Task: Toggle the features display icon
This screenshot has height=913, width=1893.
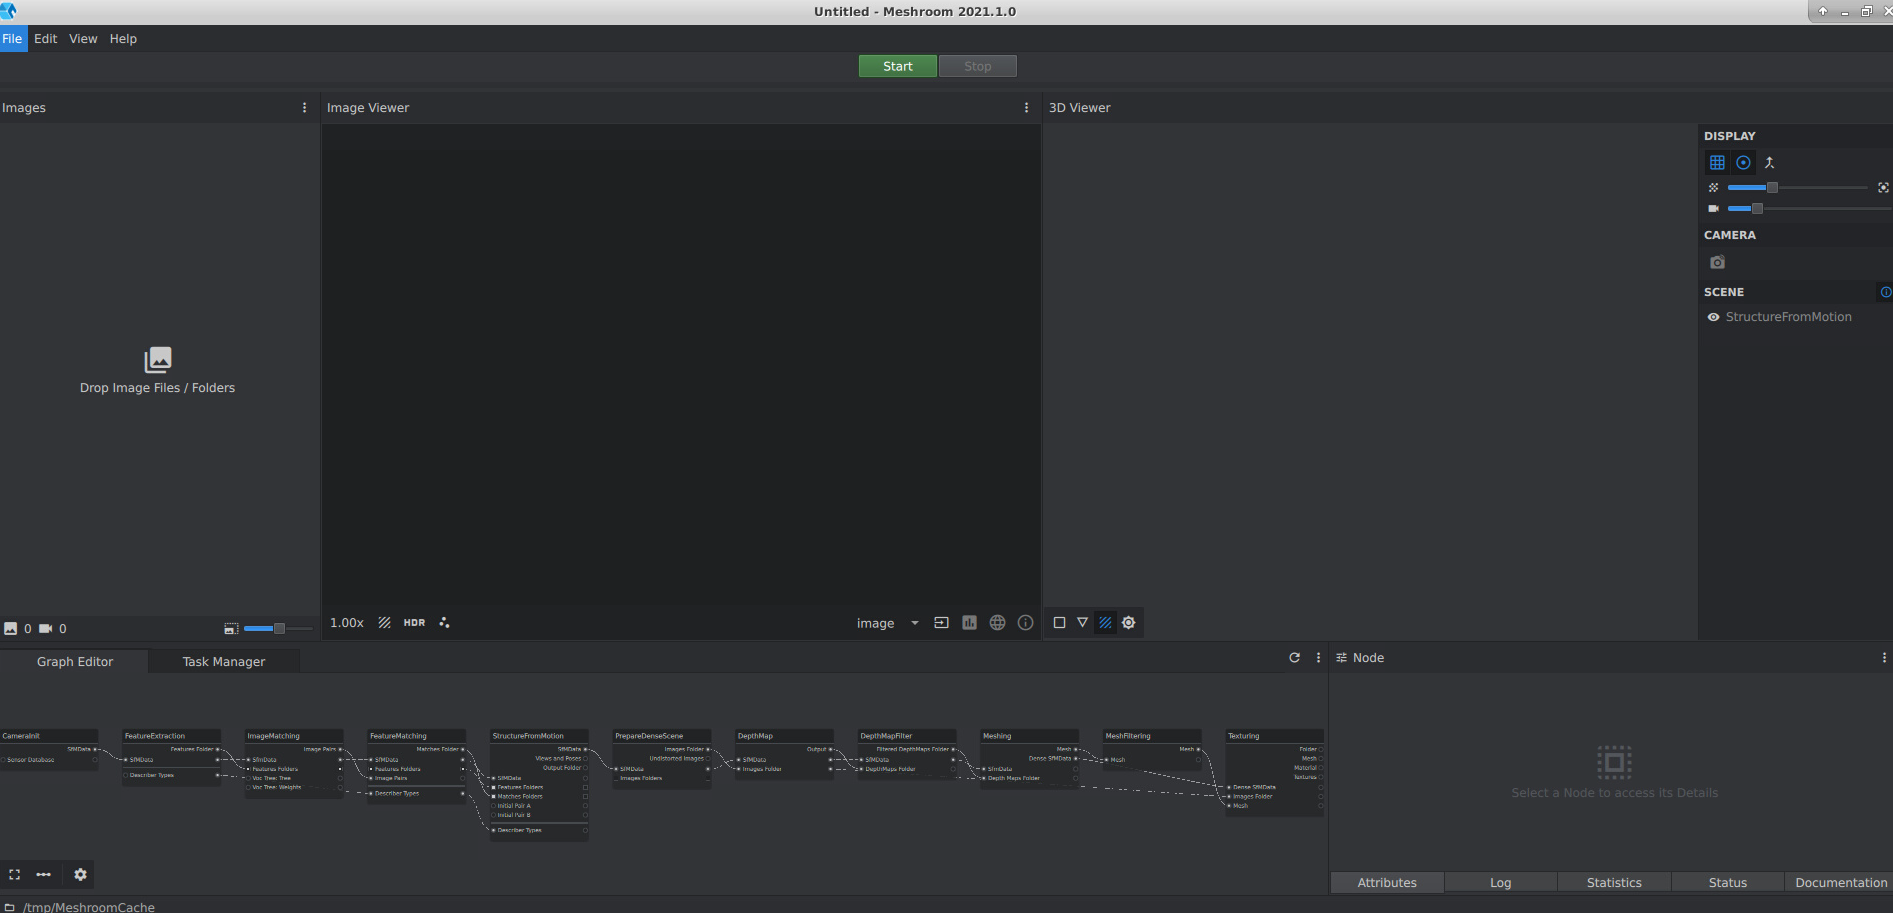Action: [445, 623]
